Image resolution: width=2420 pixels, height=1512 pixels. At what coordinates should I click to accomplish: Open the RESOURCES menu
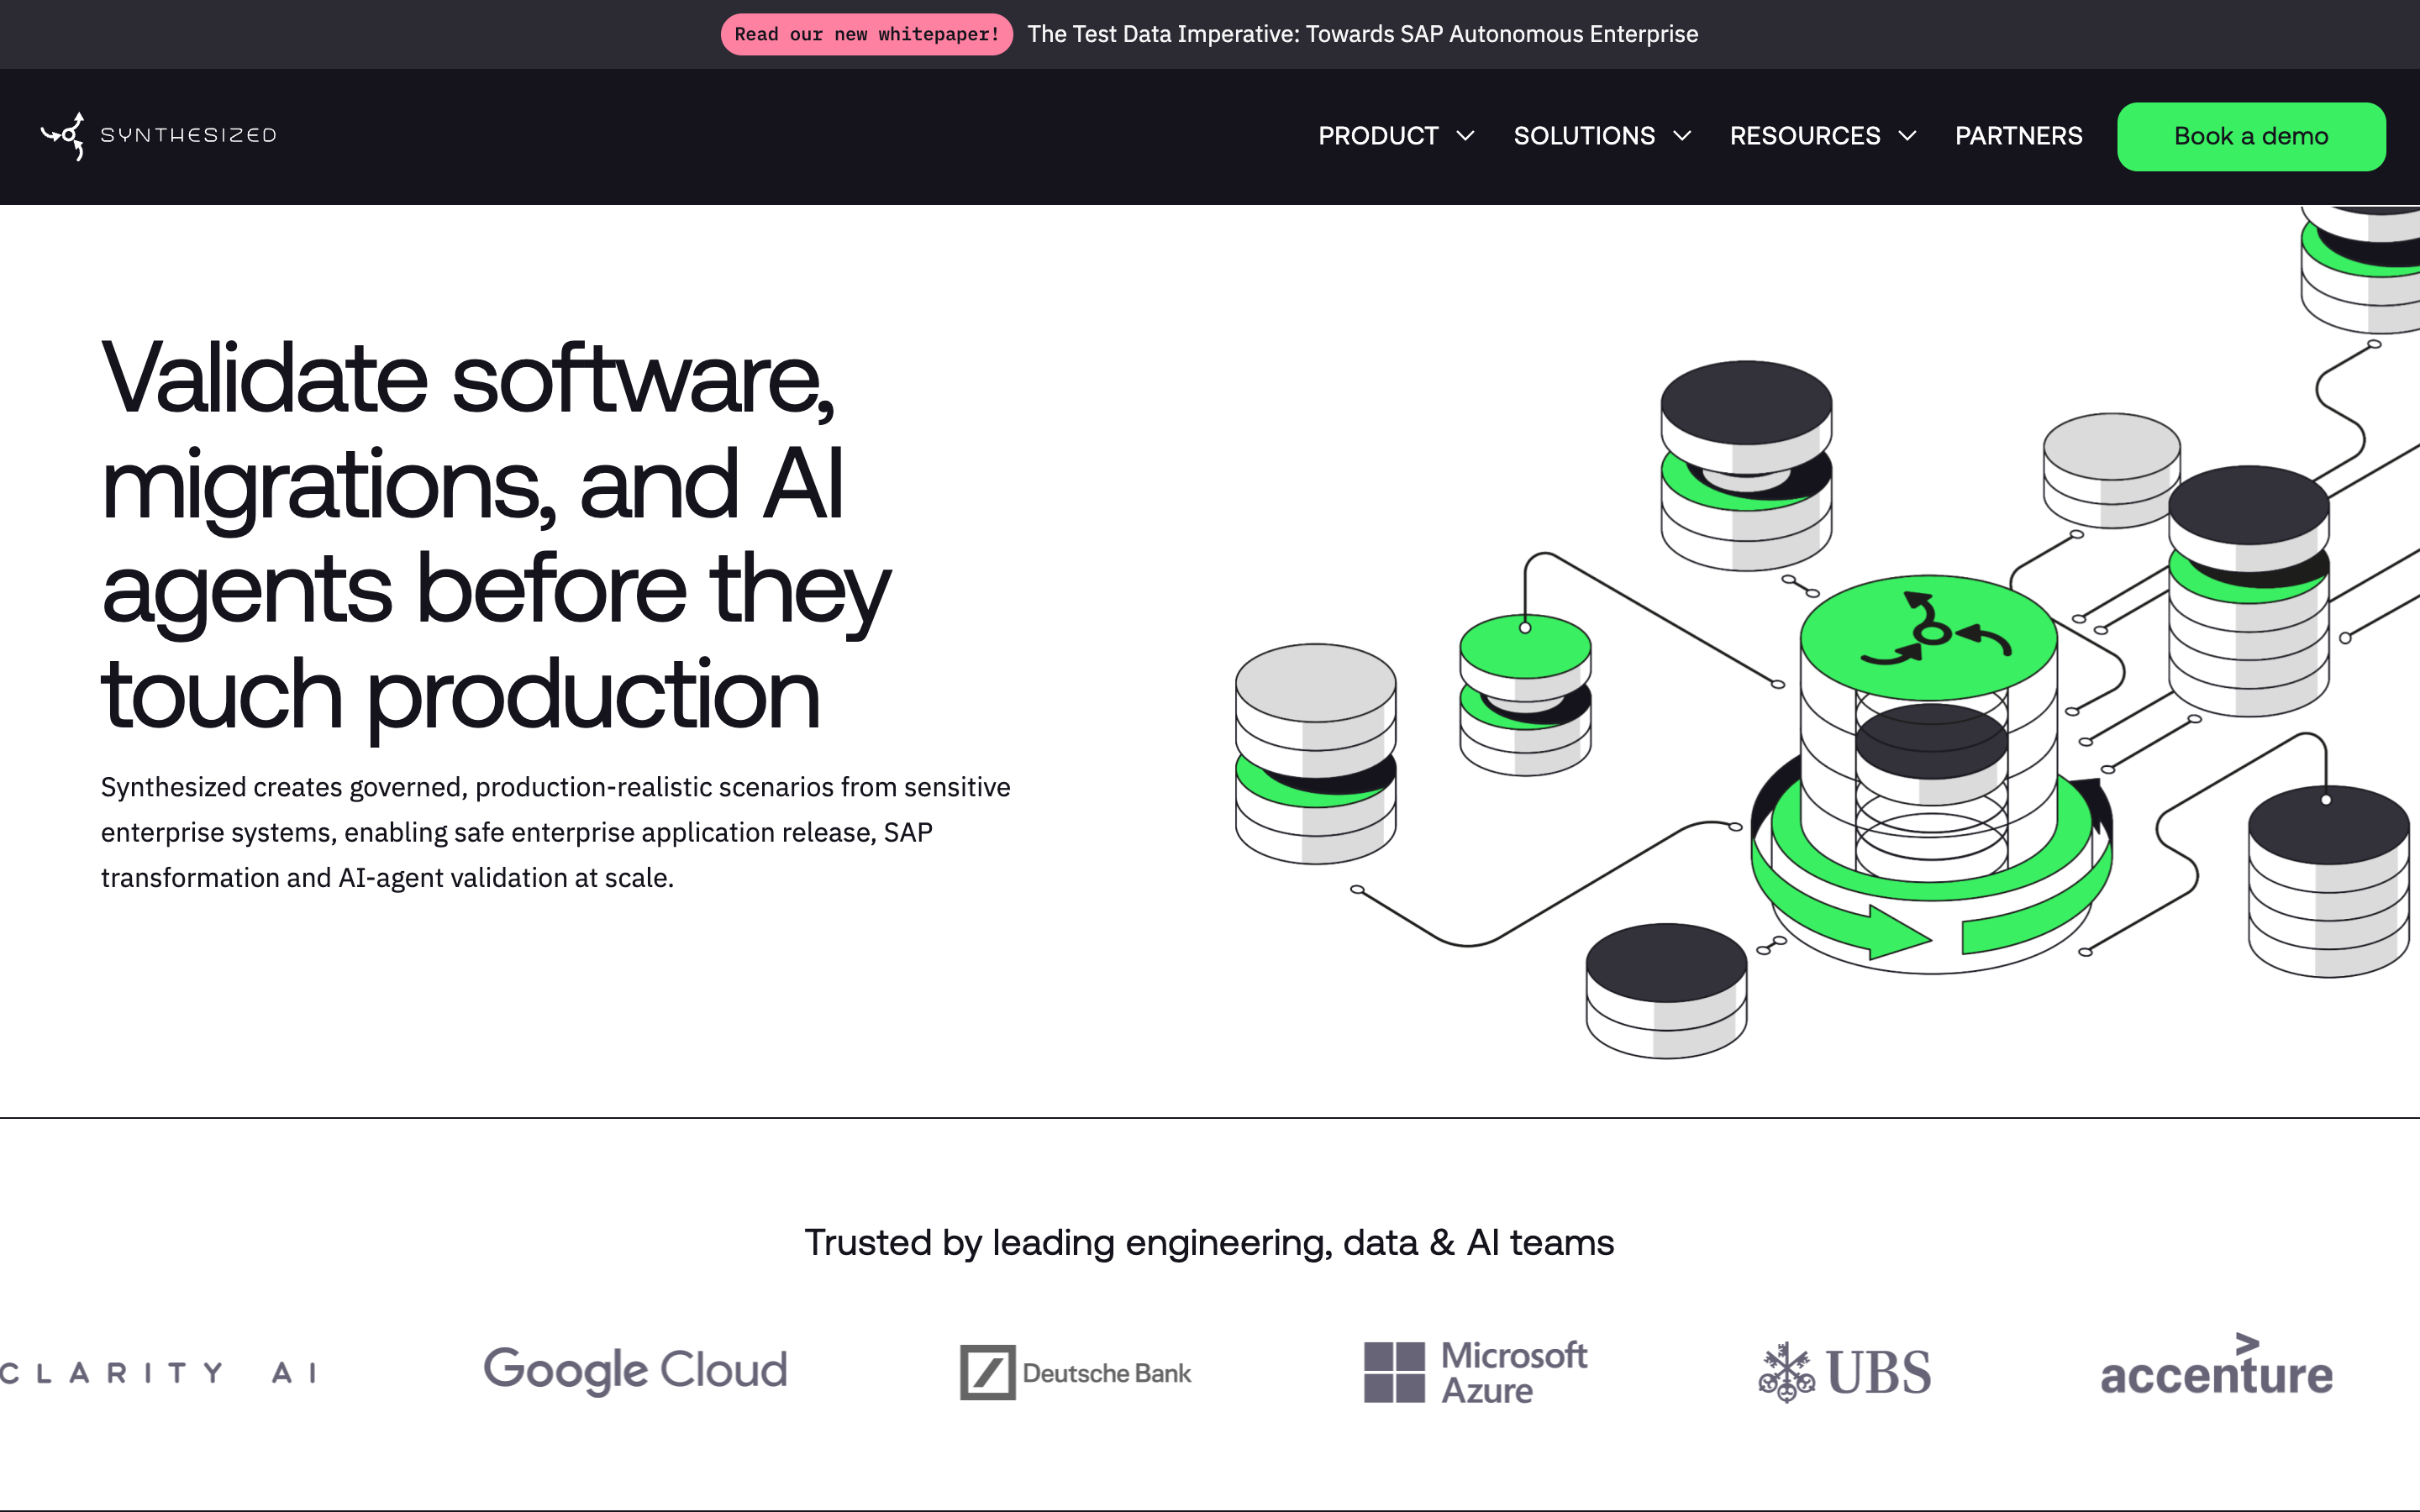[1805, 136]
